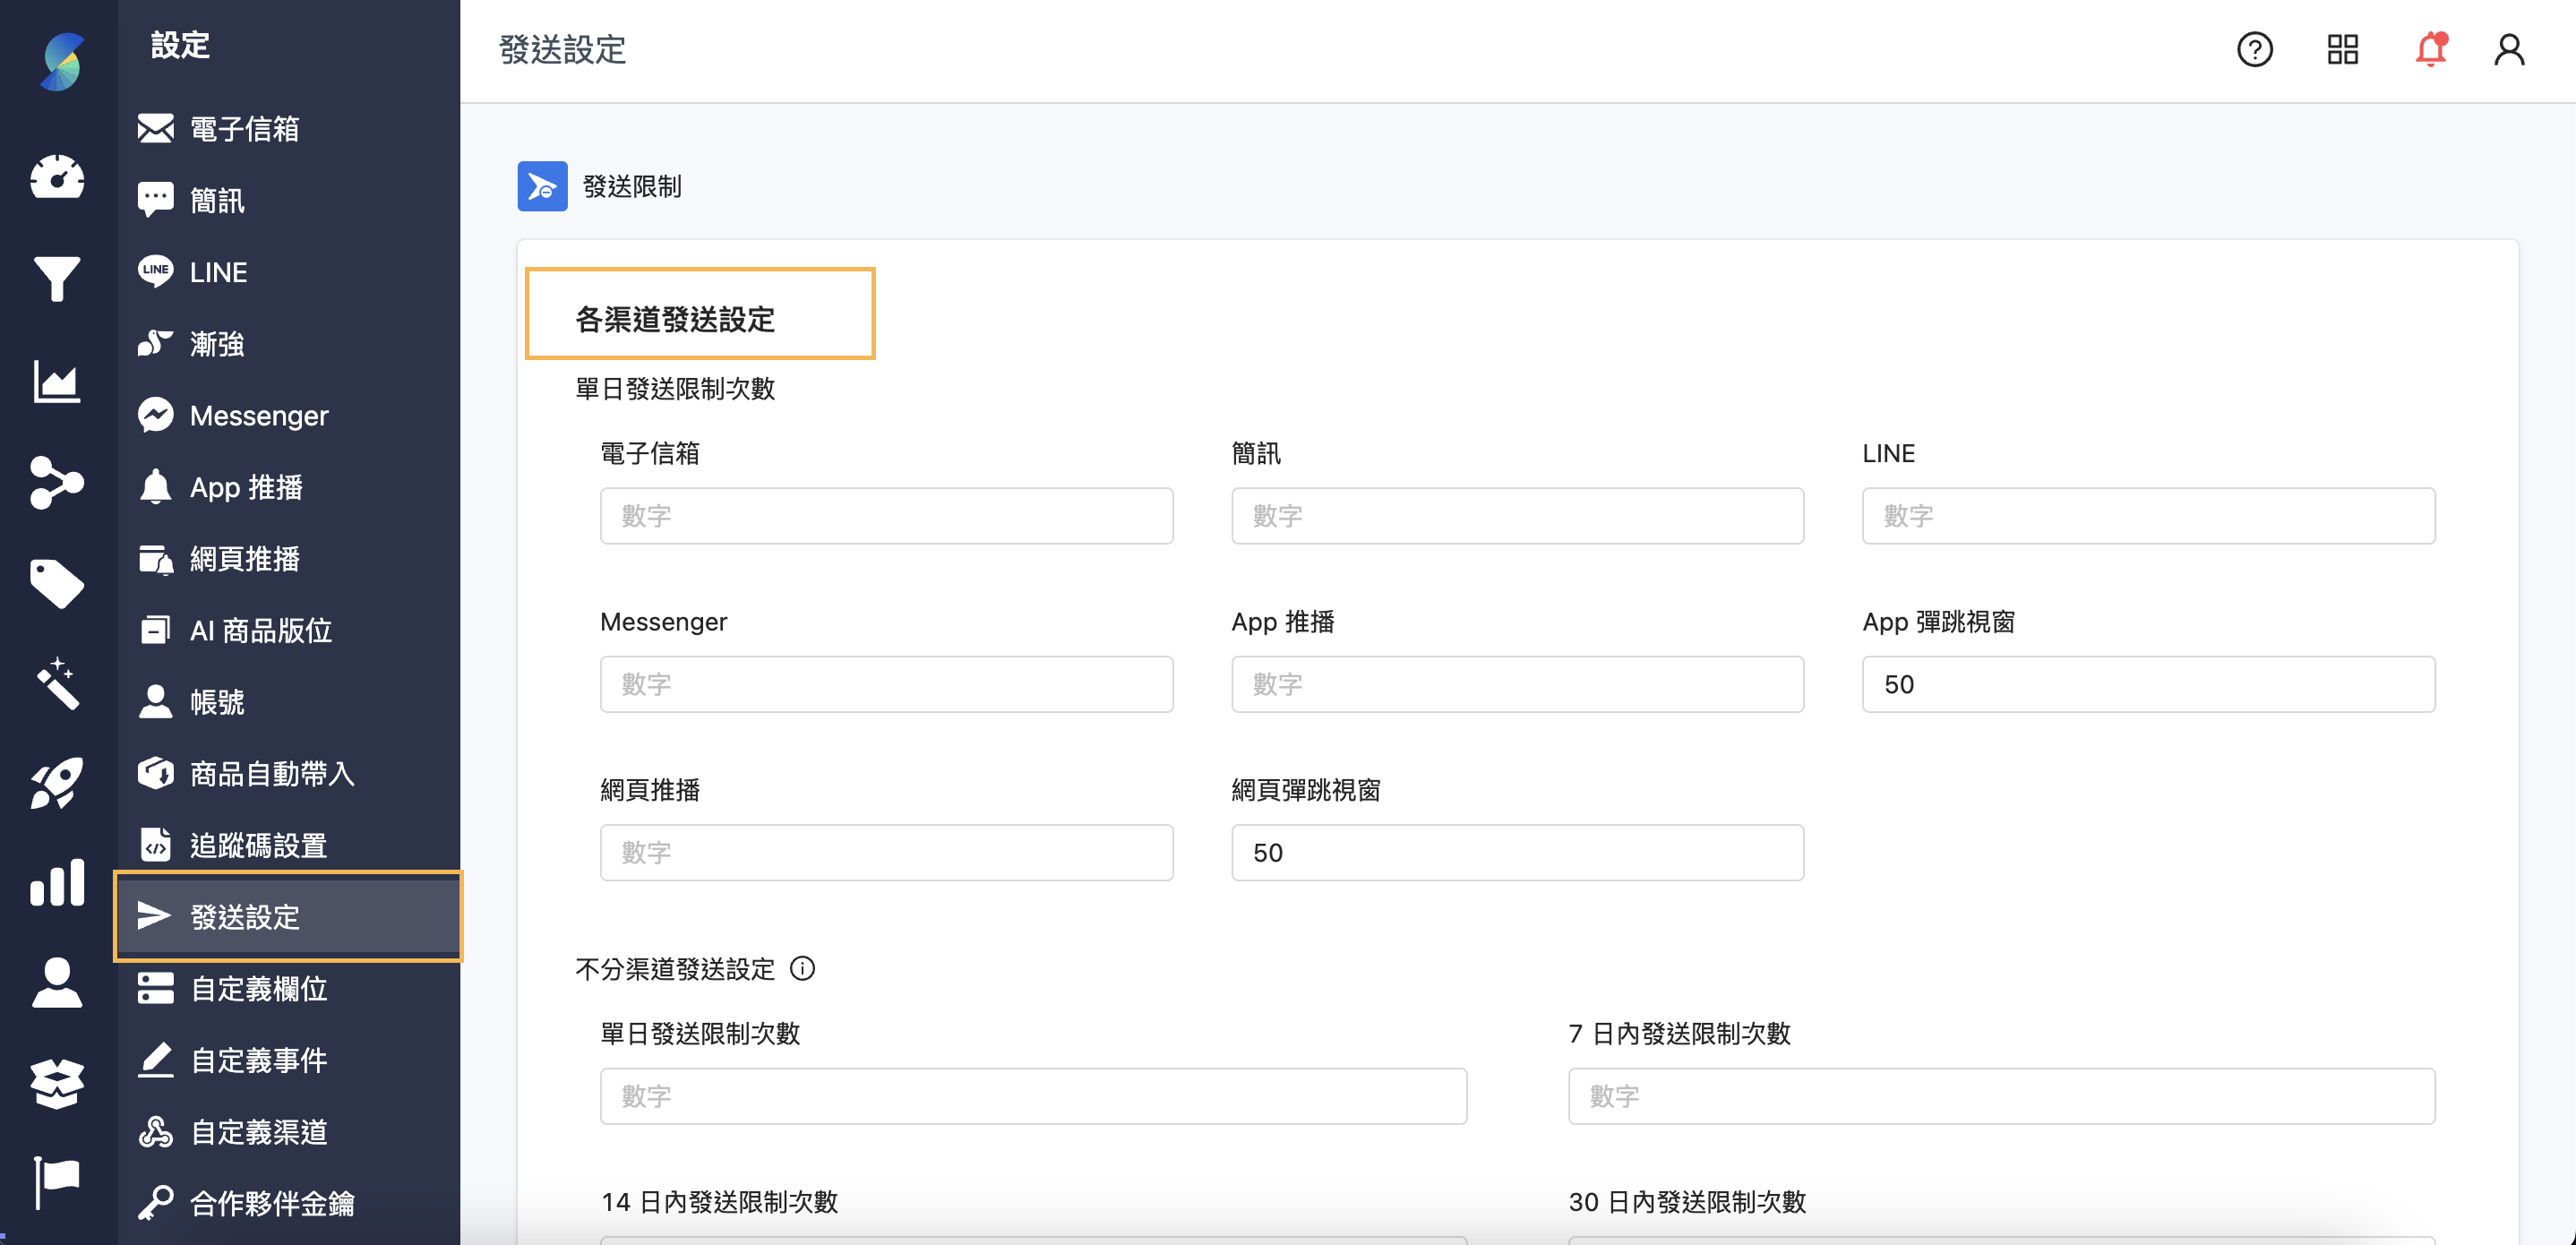Click the price tag icon in left rail
This screenshot has width=2576, height=1245.
[x=57, y=583]
